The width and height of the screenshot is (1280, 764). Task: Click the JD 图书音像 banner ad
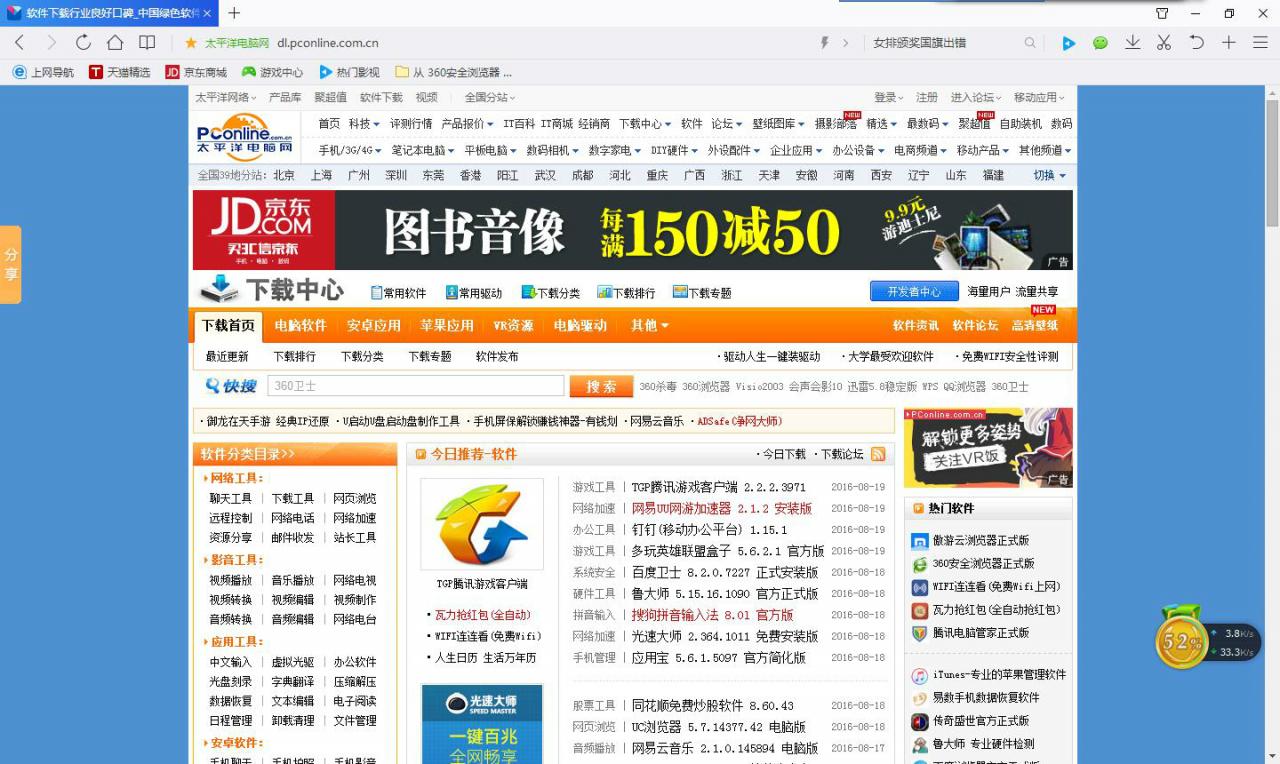click(632, 230)
